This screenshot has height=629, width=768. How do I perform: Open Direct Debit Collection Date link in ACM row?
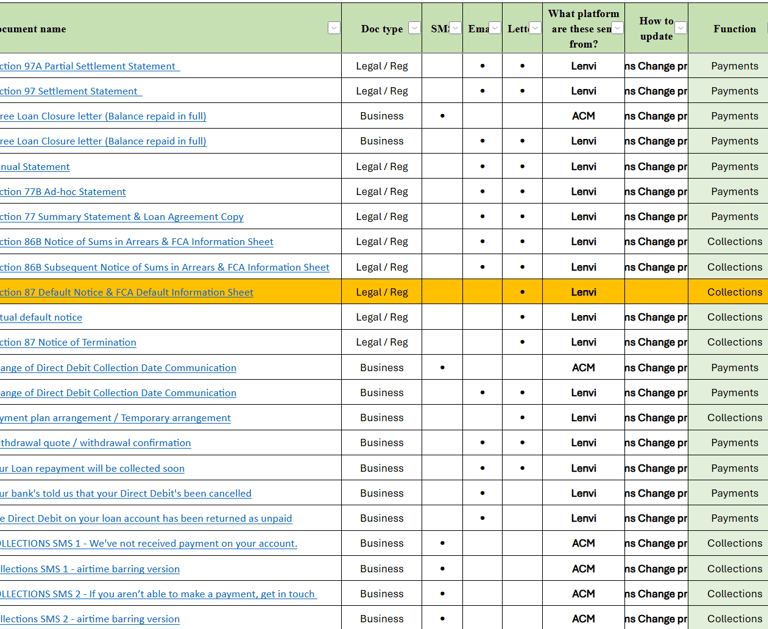[118, 367]
